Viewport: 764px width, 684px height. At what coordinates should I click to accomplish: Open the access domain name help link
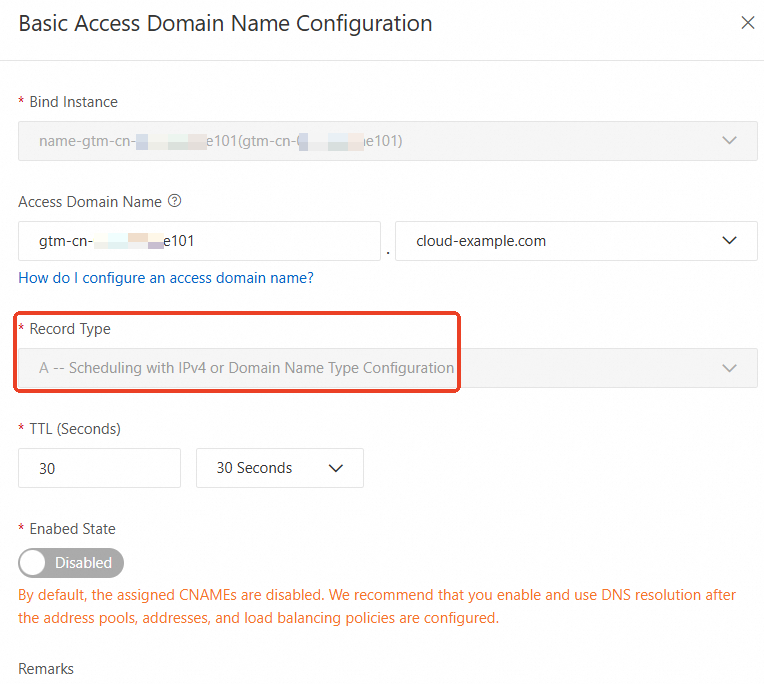166,278
